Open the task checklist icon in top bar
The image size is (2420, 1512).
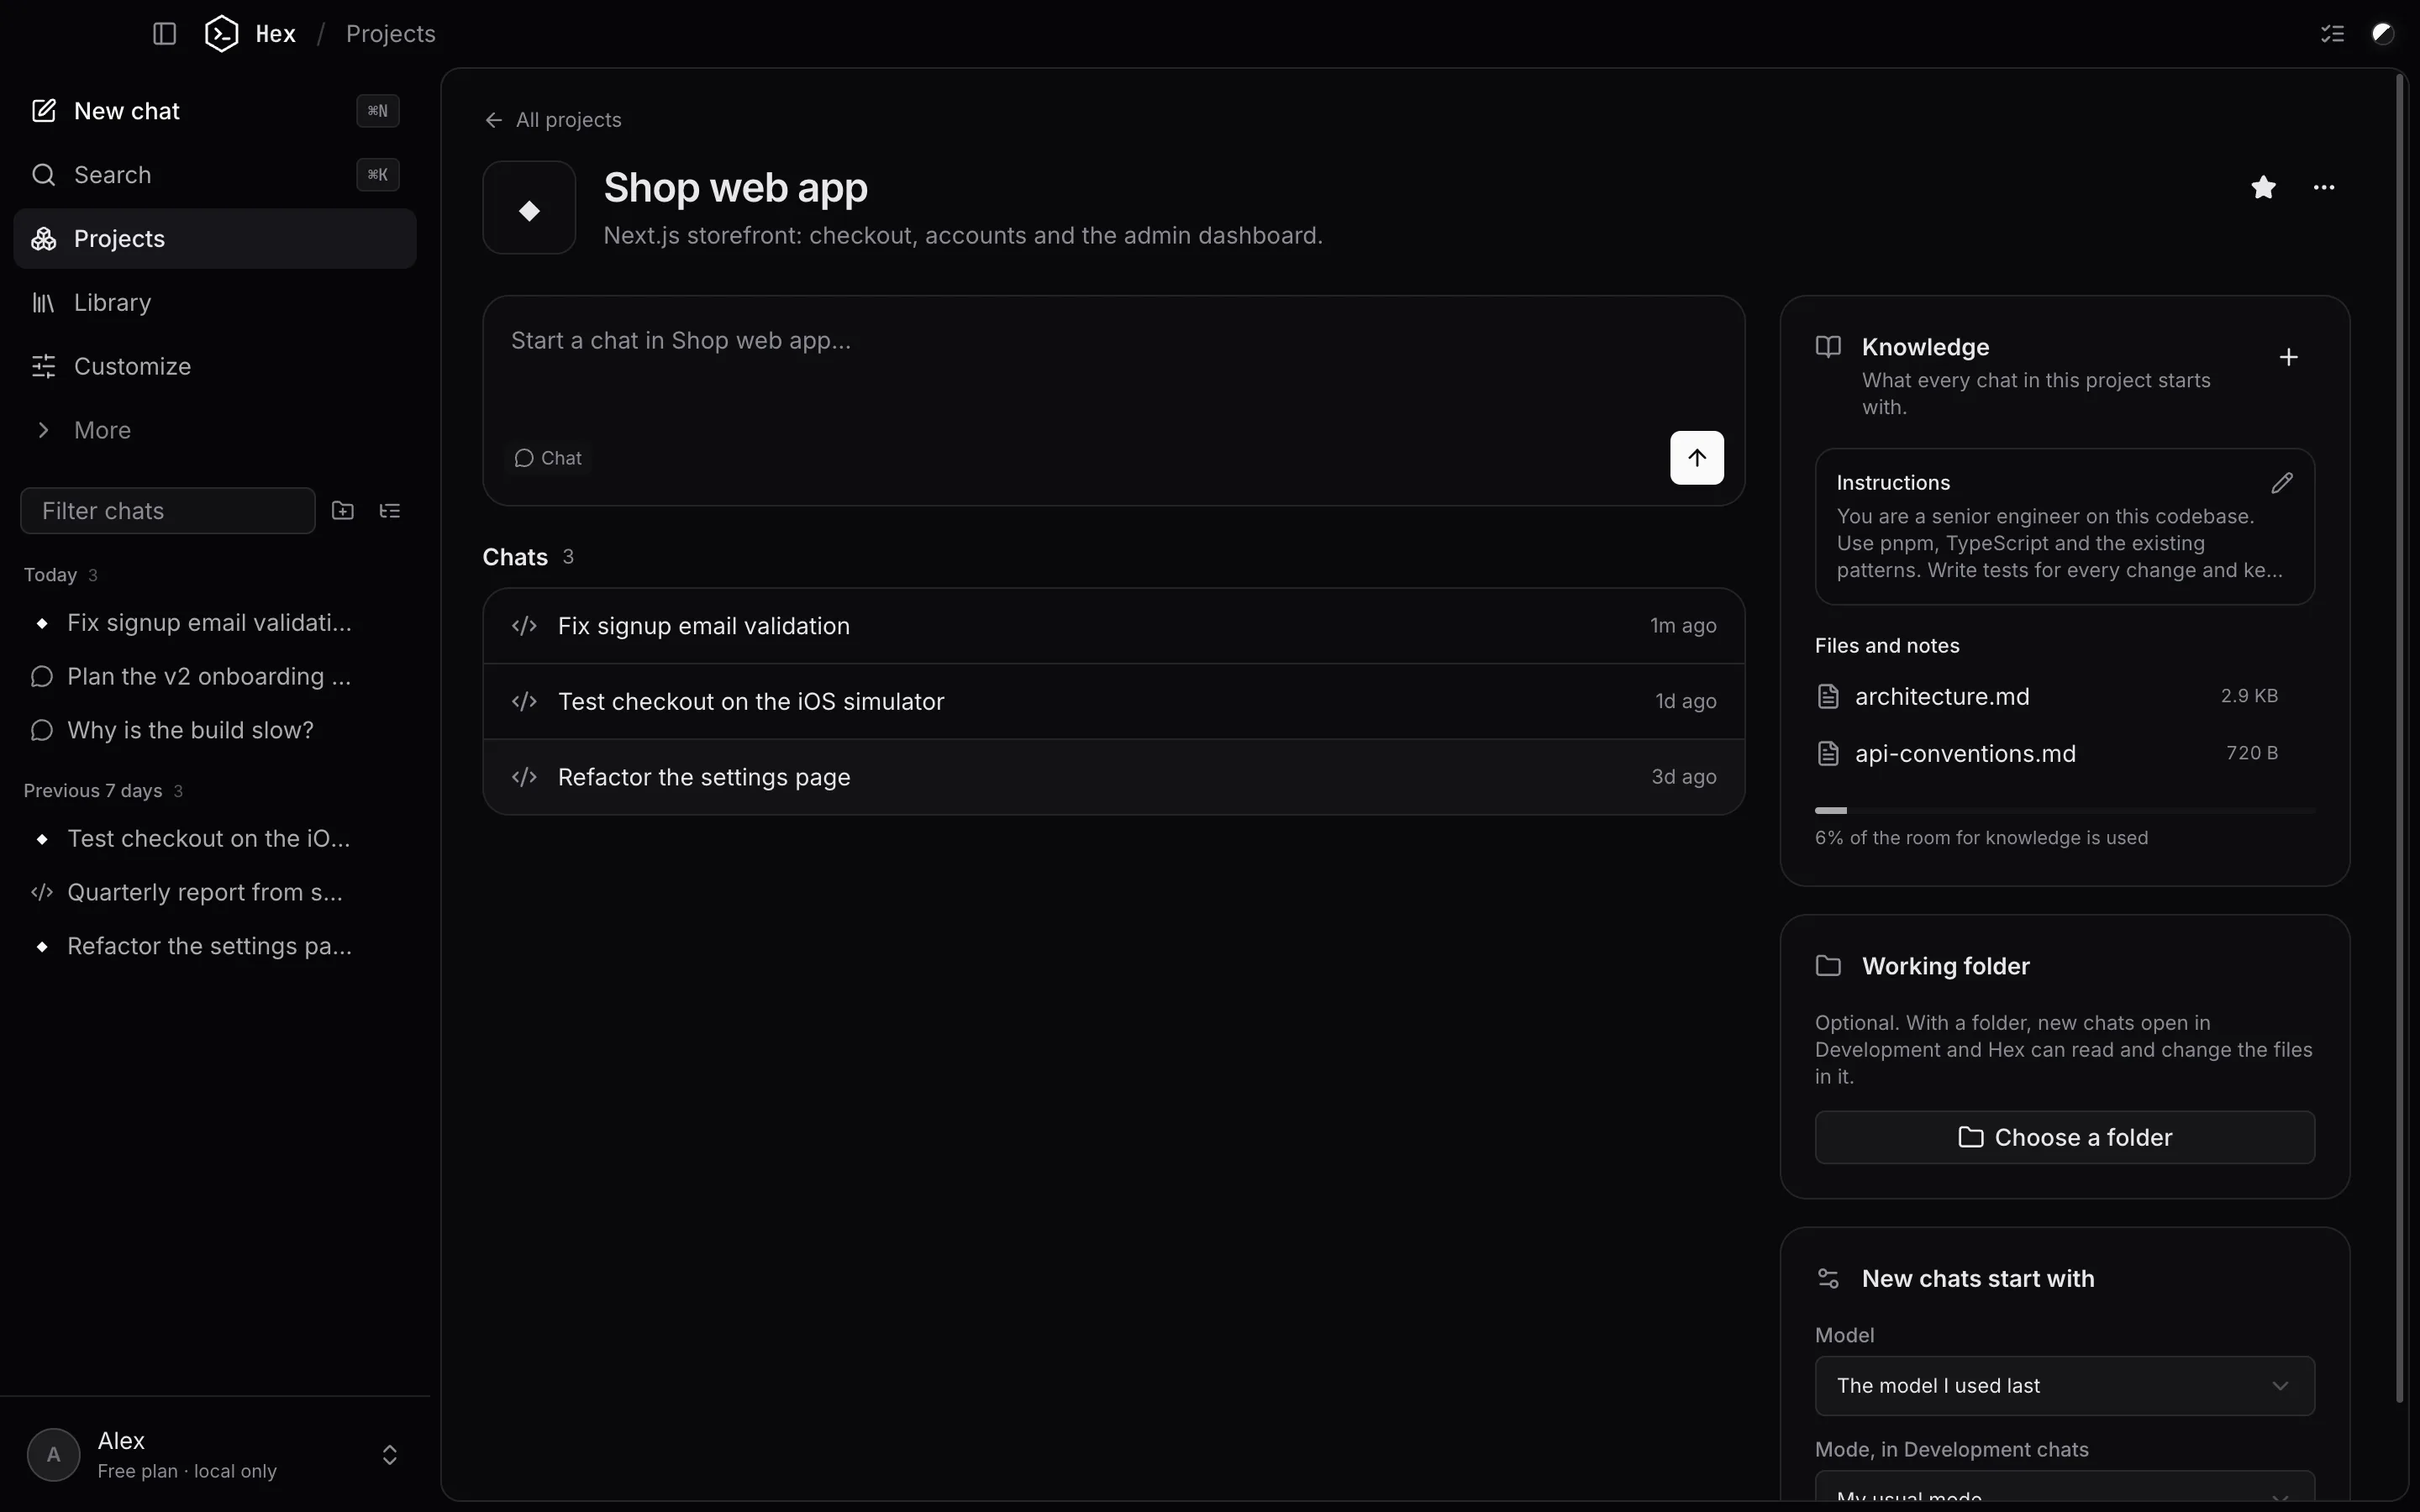pos(2332,34)
